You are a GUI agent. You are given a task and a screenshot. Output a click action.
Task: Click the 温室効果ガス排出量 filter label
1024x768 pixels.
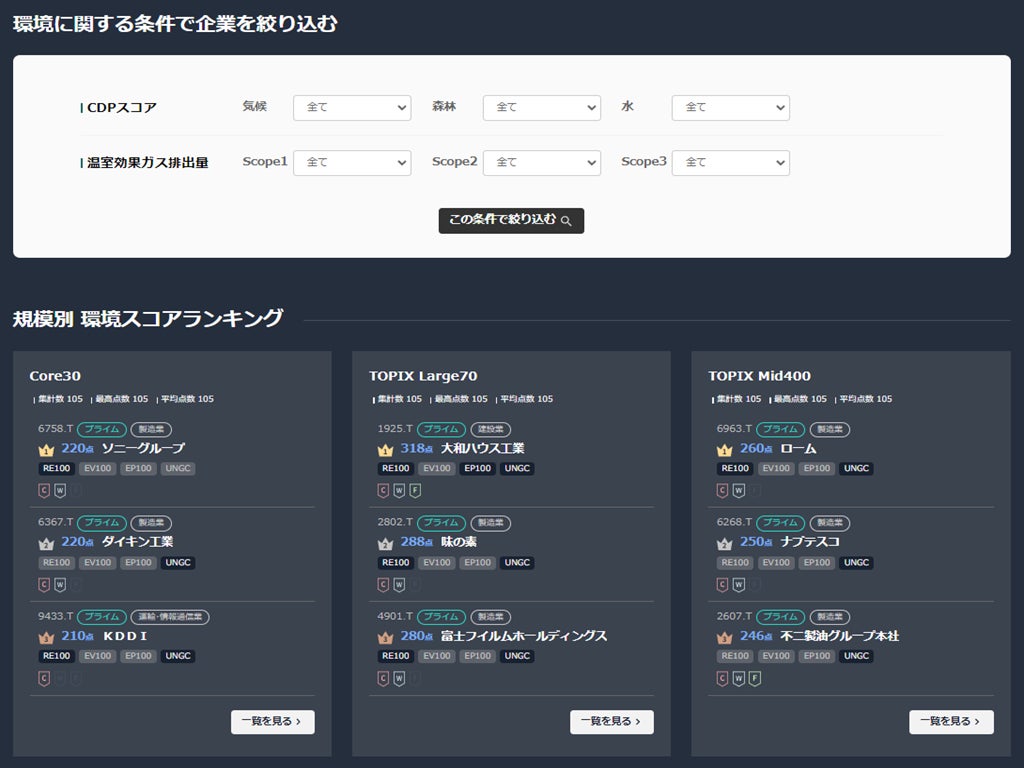(x=148, y=163)
